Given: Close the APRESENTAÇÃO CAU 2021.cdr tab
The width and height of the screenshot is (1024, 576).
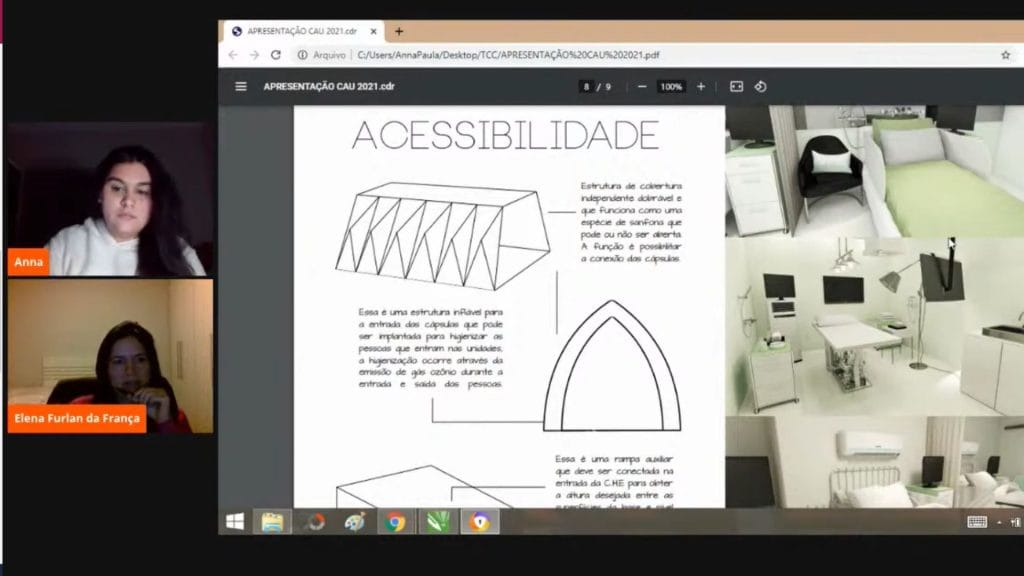Looking at the screenshot, I should click(x=373, y=31).
